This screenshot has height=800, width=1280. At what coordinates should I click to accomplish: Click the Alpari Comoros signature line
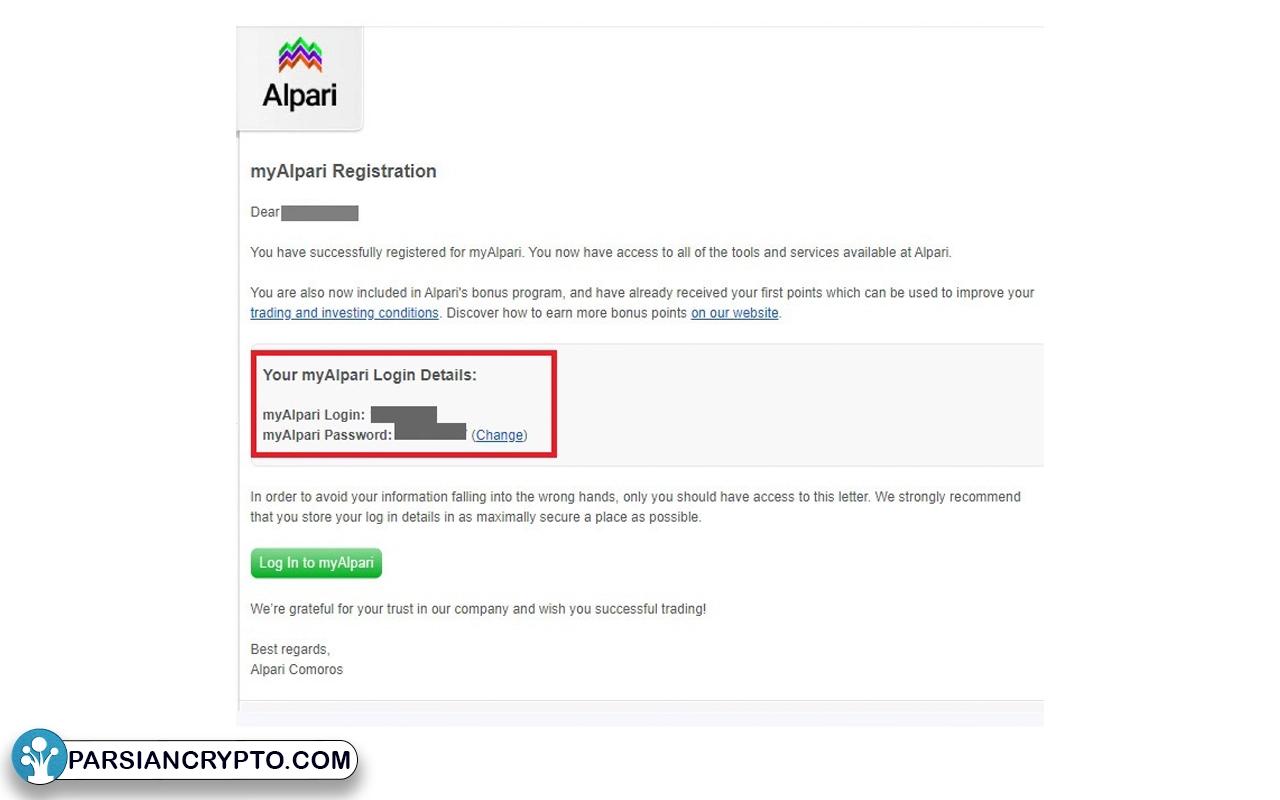tap(296, 669)
